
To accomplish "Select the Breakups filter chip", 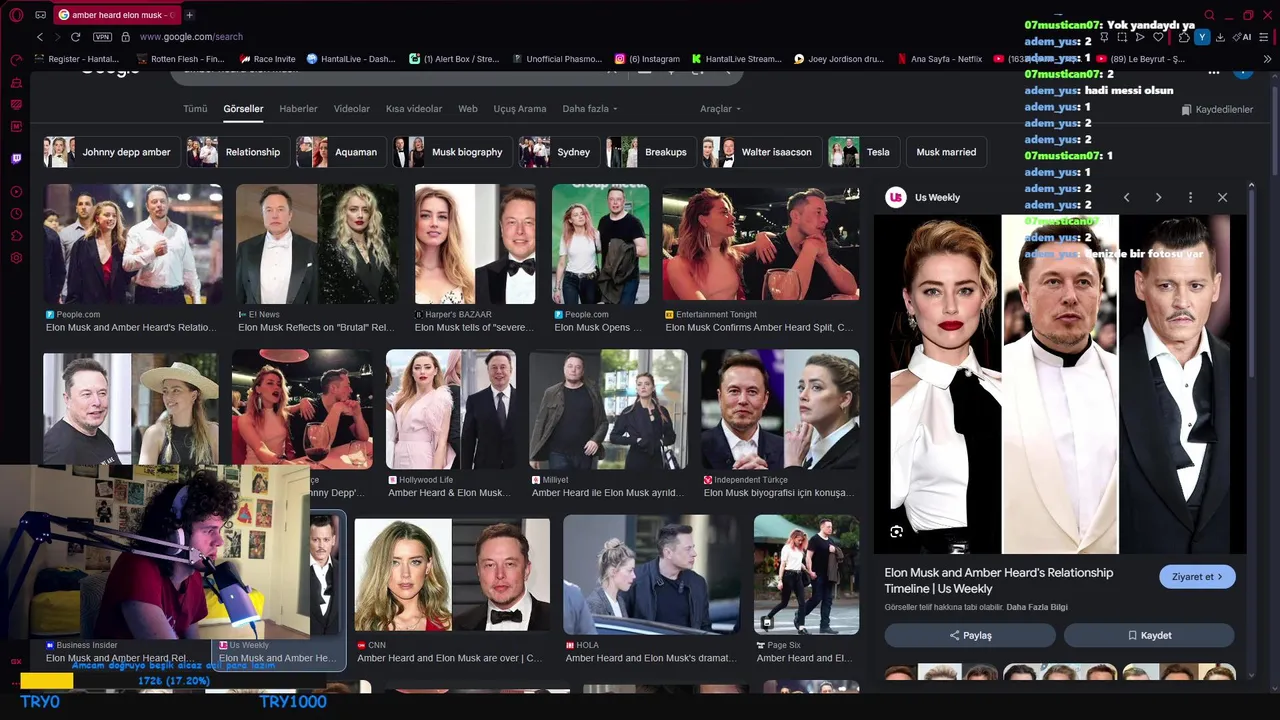I will [651, 152].
